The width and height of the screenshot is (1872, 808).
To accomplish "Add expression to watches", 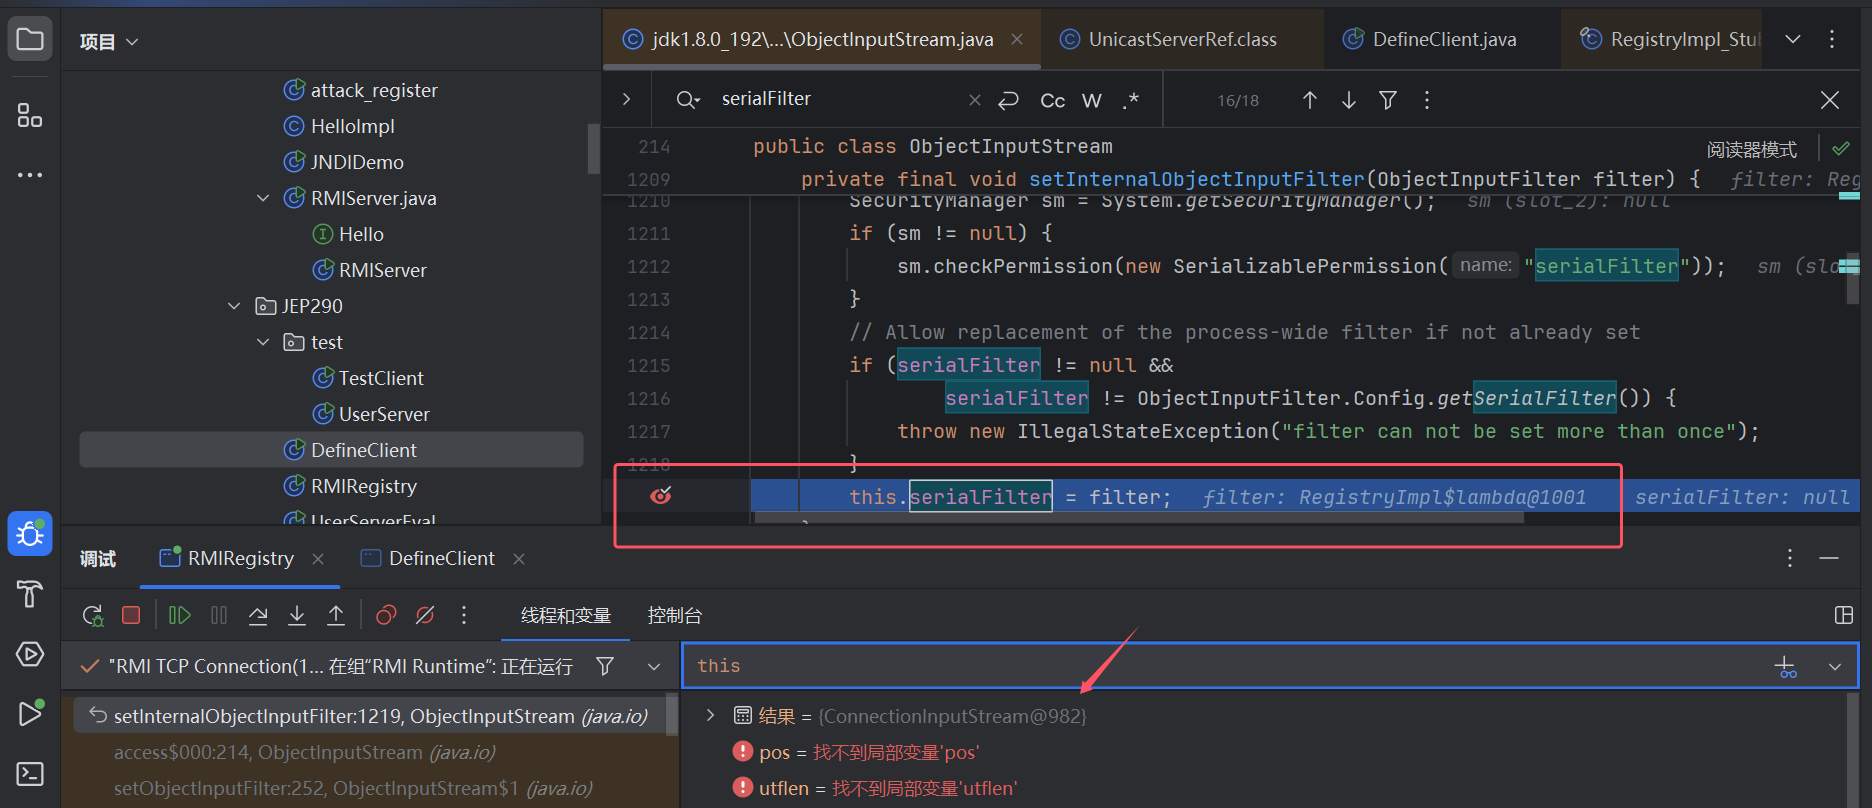I will pos(1785,666).
